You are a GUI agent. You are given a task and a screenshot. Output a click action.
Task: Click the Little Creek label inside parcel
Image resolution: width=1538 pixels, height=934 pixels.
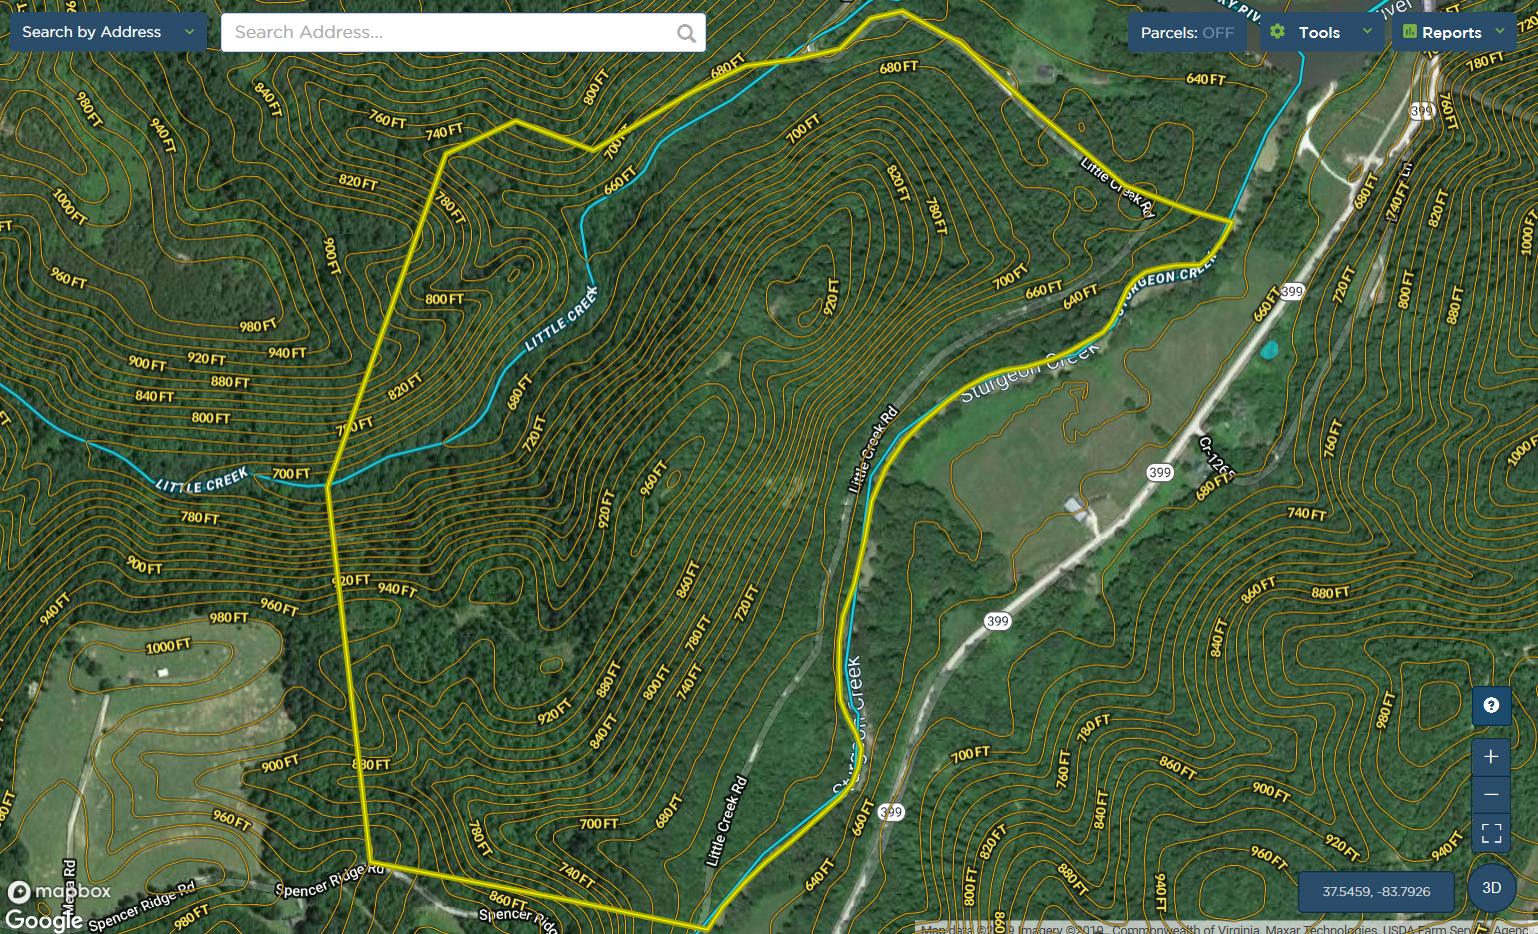click(x=561, y=319)
